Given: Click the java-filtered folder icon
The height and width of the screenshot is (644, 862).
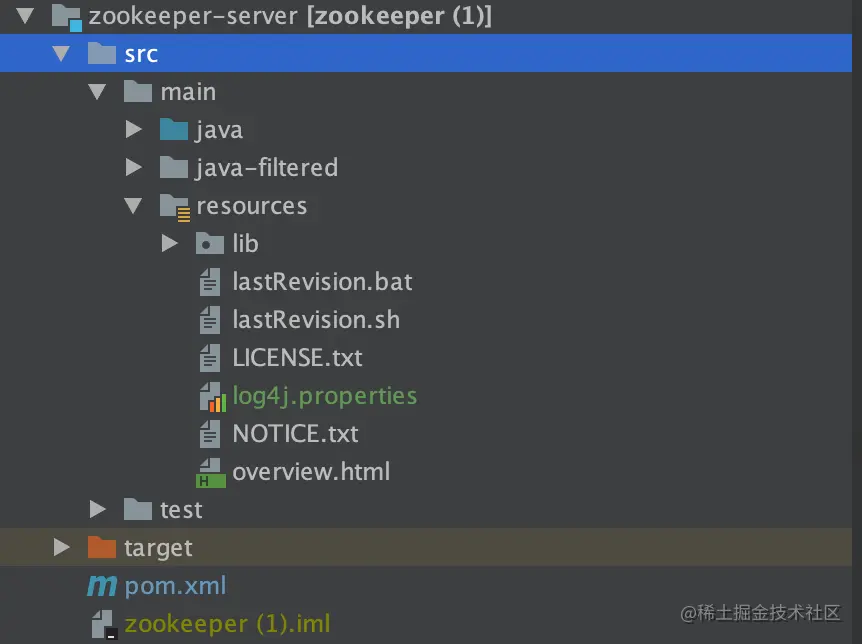Looking at the screenshot, I should (174, 167).
